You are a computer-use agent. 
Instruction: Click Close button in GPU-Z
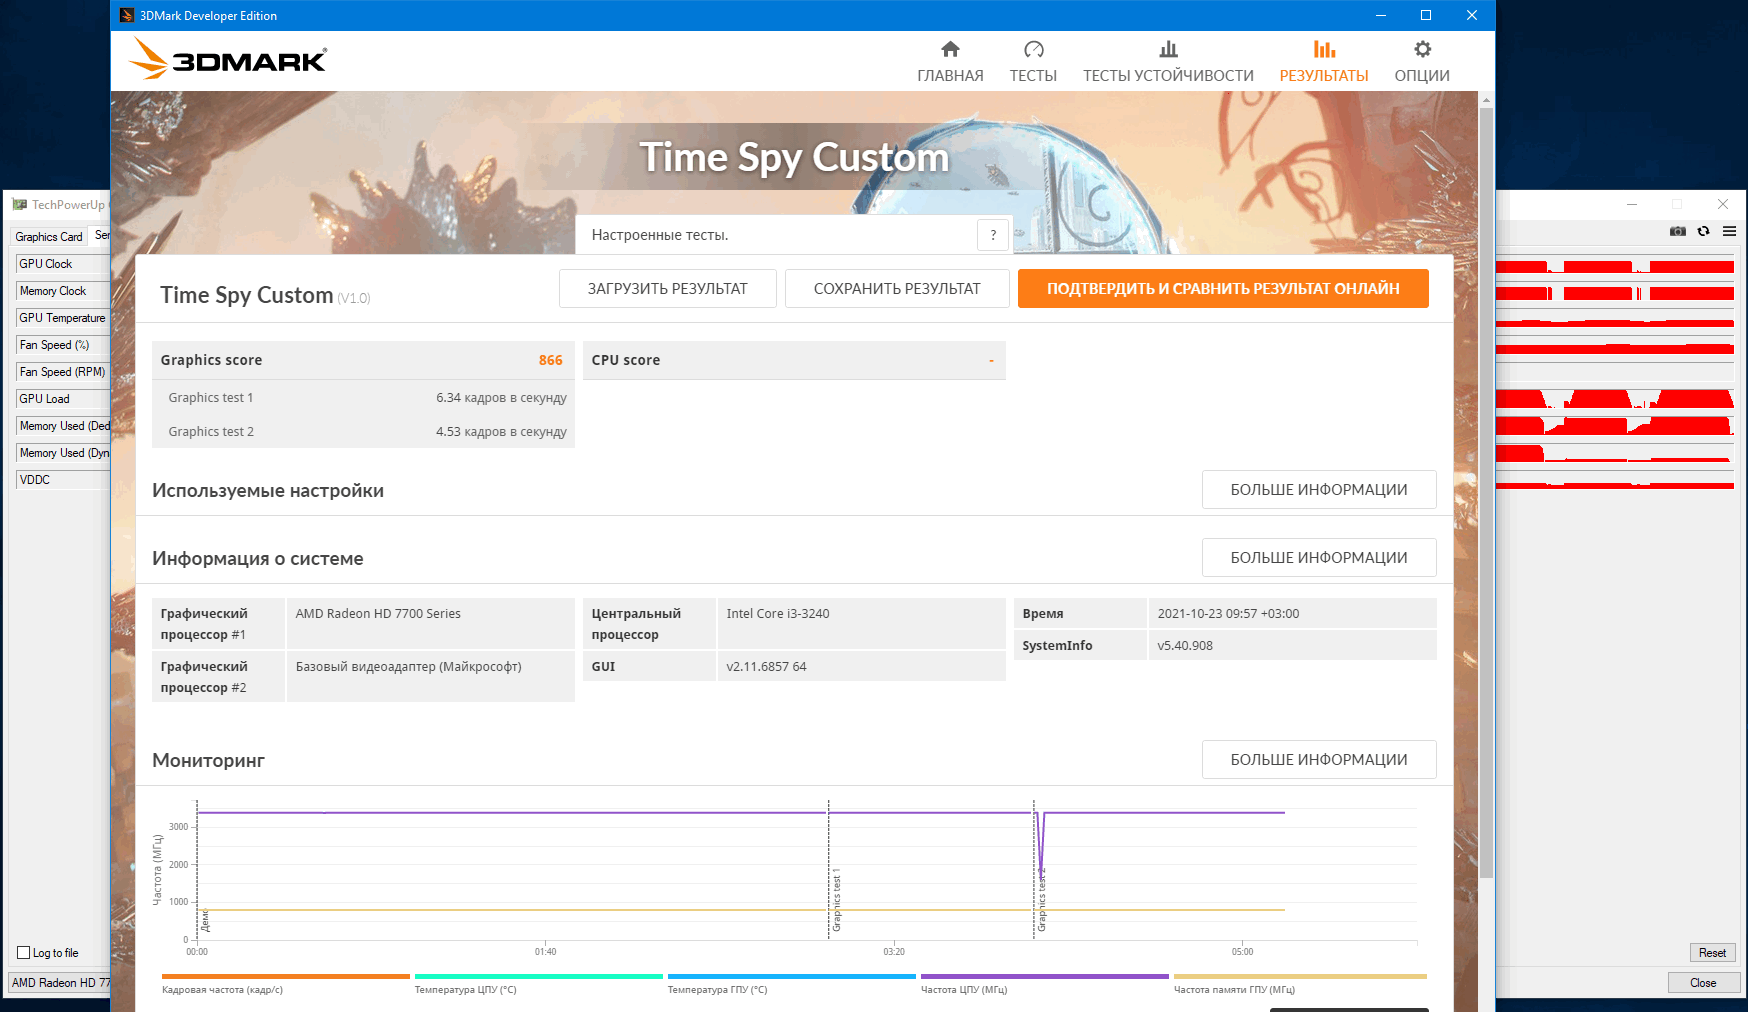coord(1703,983)
